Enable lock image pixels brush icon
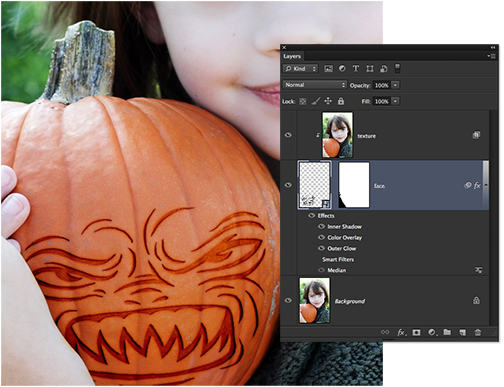 315,101
